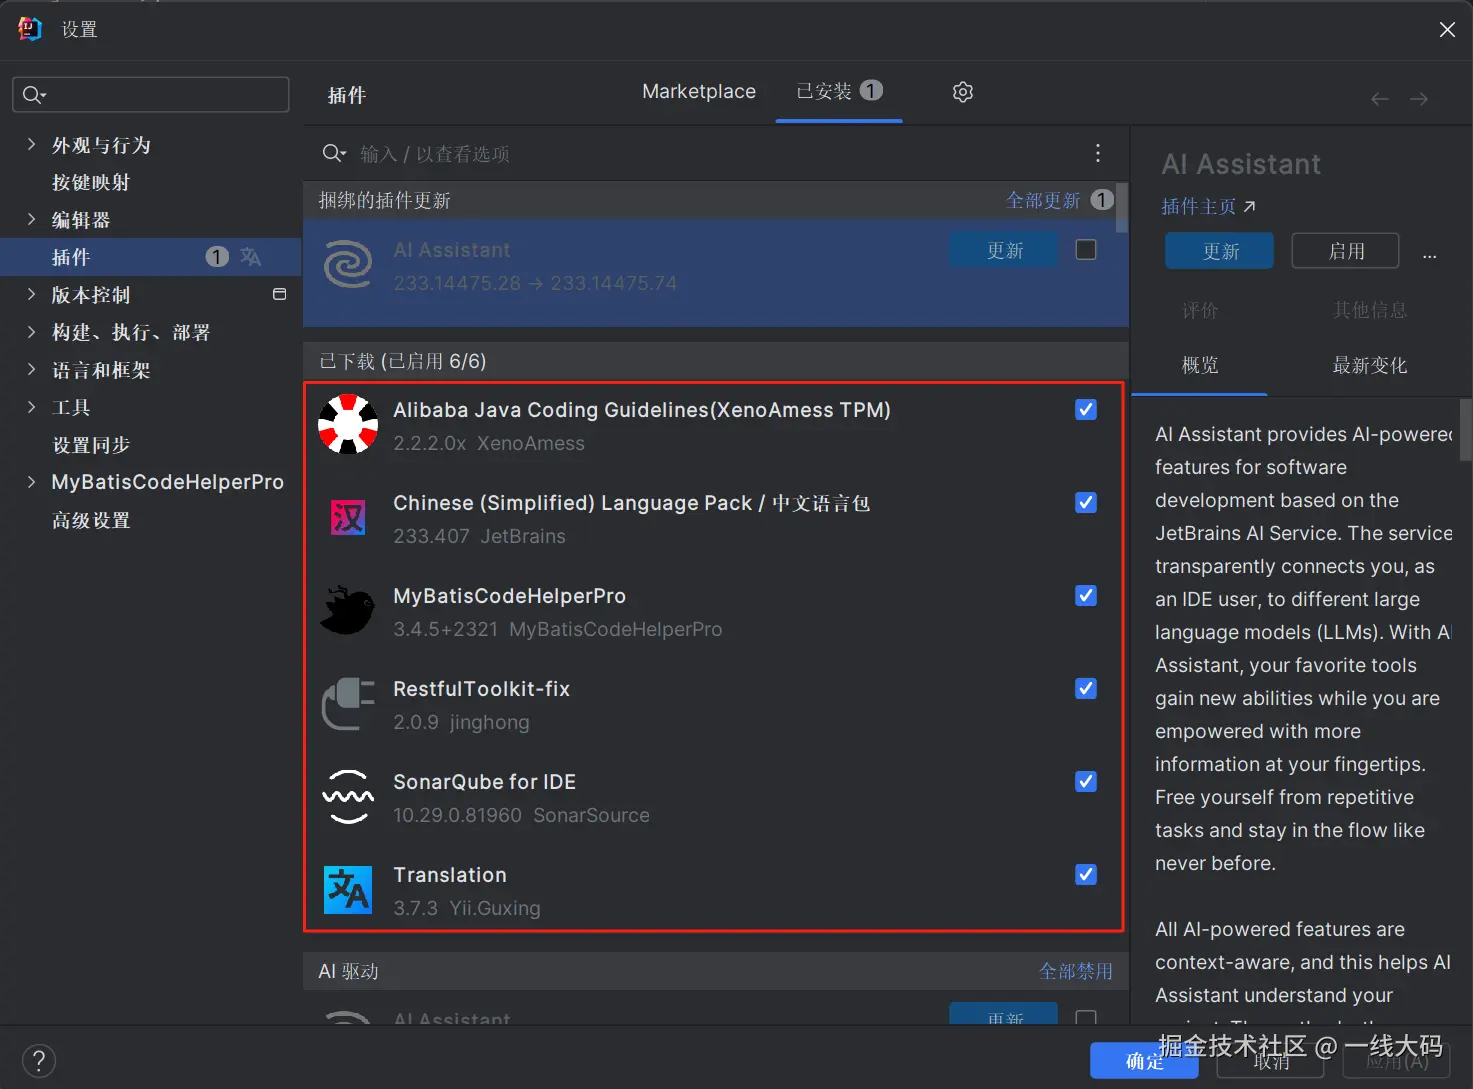Click the SonarQube for IDE wave icon
The width and height of the screenshot is (1473, 1089).
[348, 797]
